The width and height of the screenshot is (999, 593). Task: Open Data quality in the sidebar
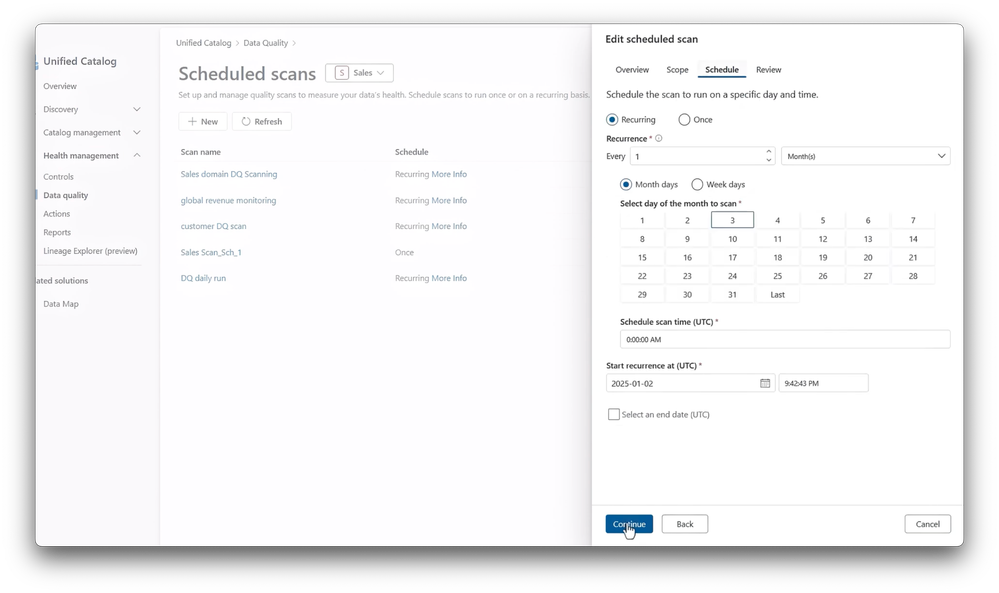coord(66,196)
